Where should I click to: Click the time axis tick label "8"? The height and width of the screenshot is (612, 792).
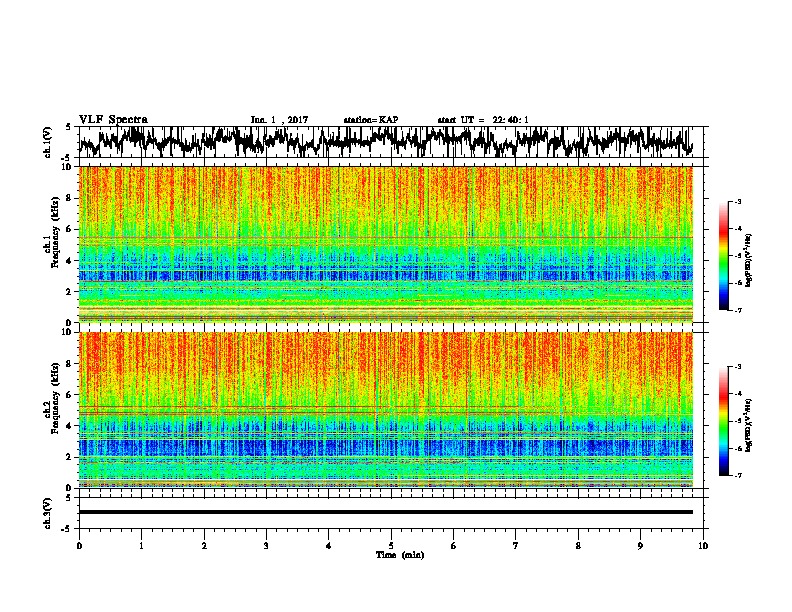coord(578,546)
